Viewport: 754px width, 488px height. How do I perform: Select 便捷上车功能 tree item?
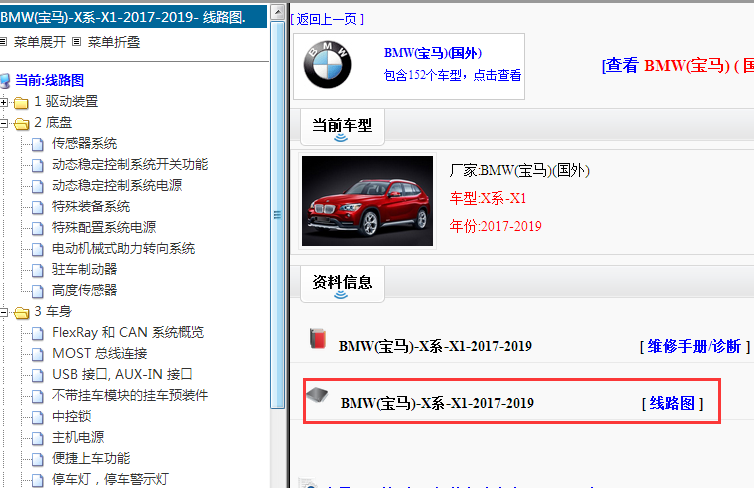pyautogui.click(x=91, y=459)
